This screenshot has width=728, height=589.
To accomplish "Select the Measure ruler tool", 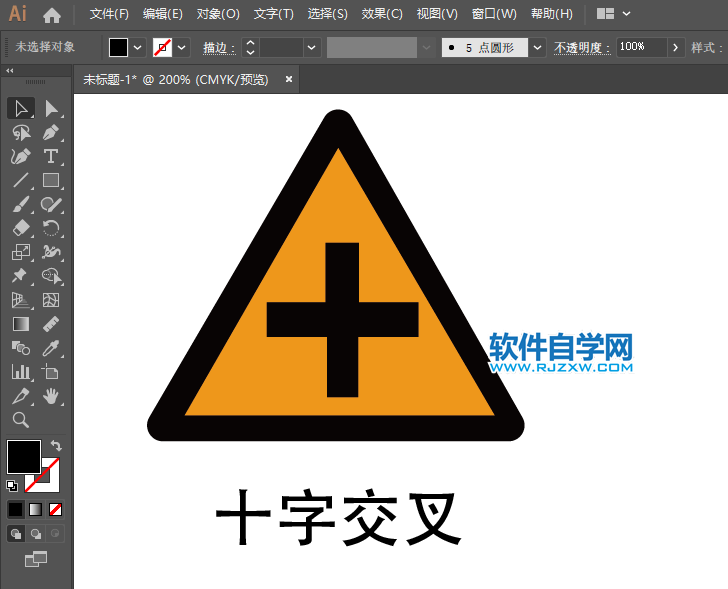I will tap(51, 324).
